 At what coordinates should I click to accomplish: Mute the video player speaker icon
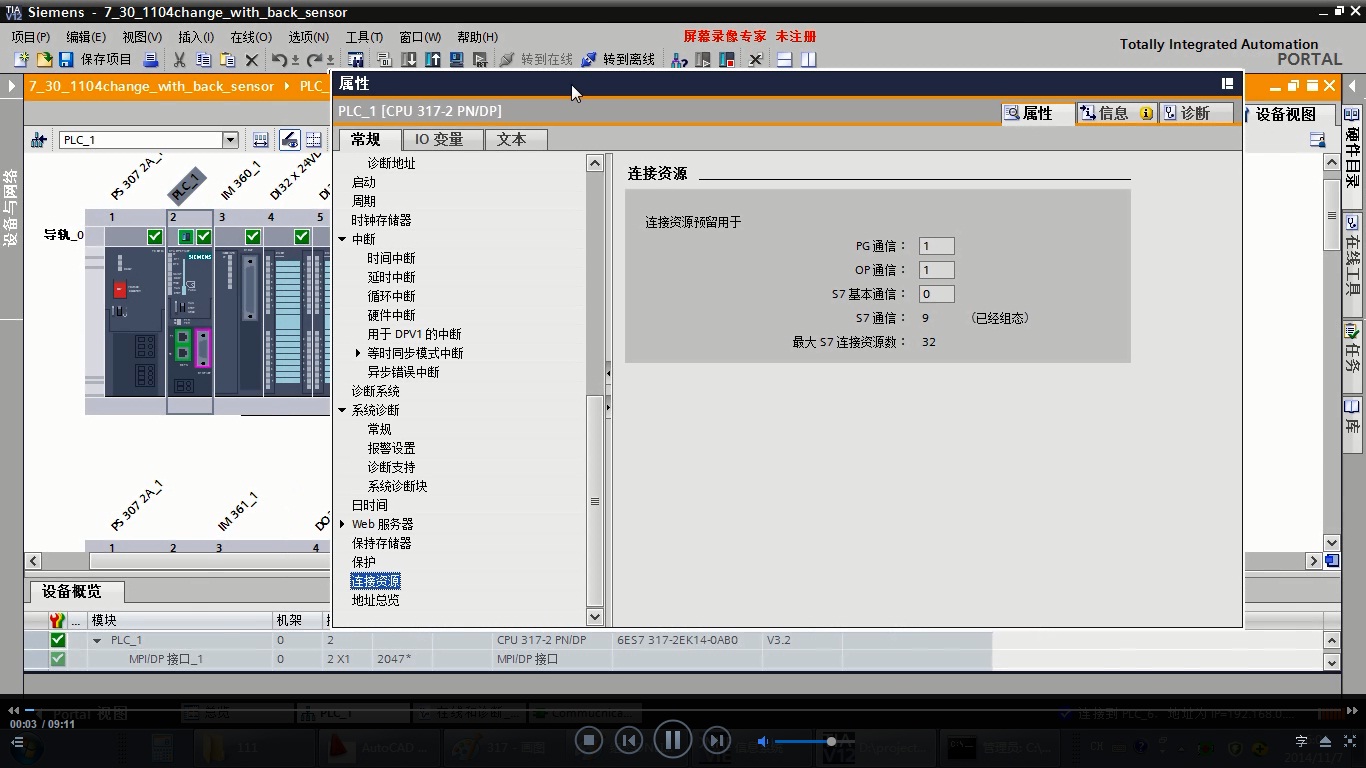pos(763,741)
